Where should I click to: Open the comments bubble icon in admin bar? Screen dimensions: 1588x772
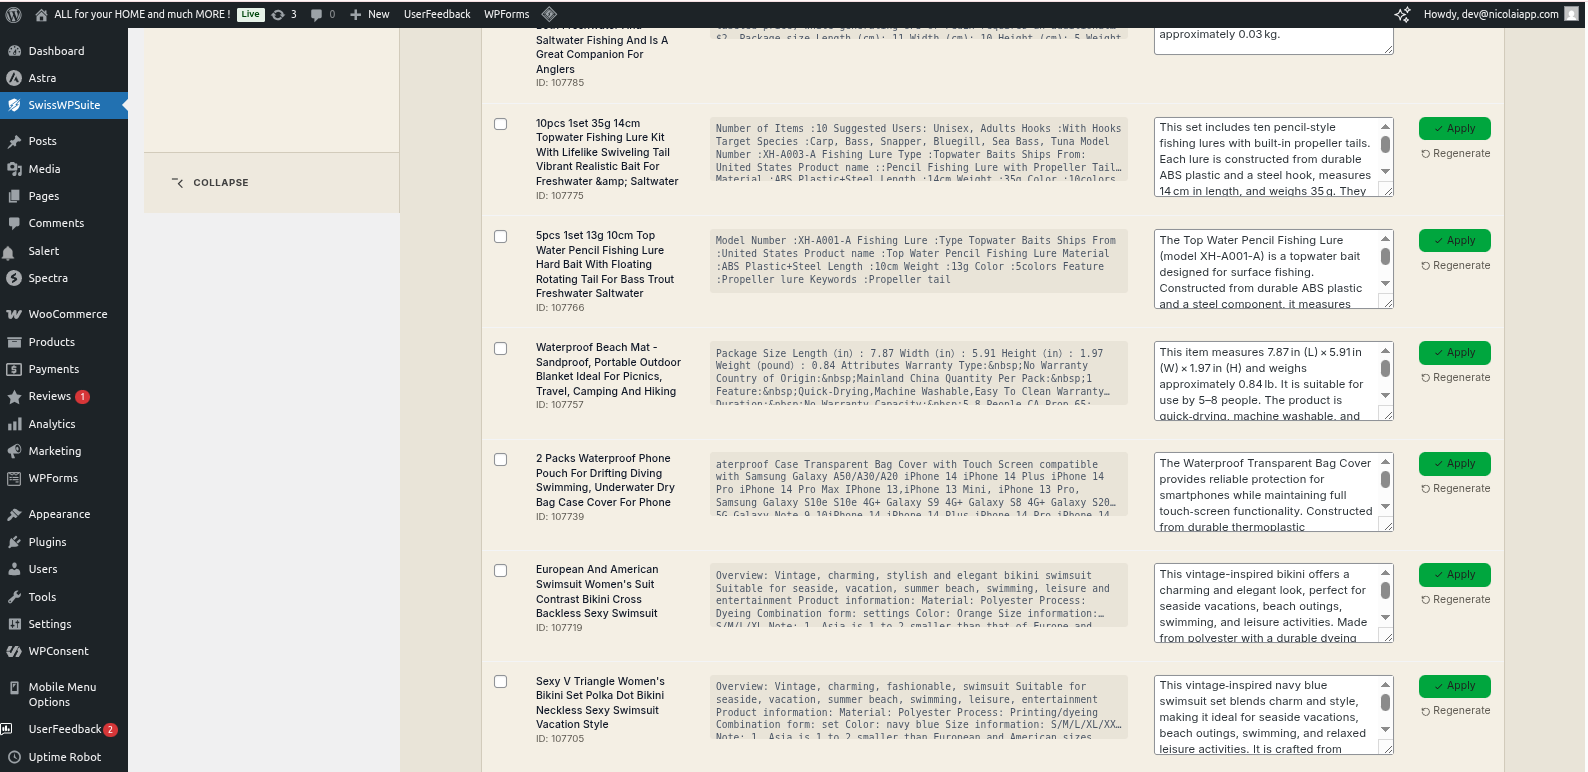[322, 14]
